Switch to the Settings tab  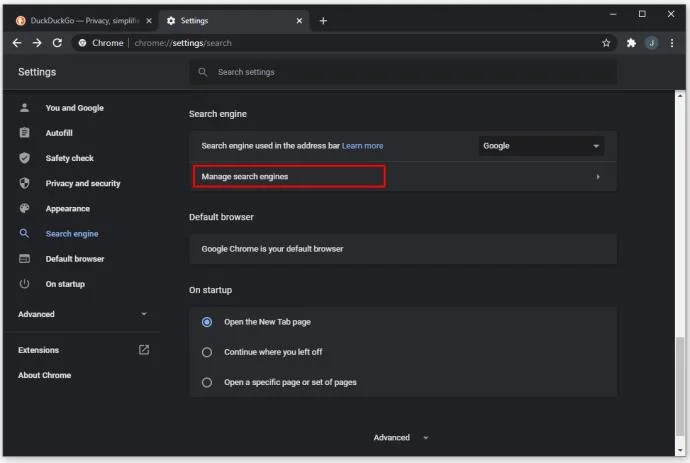point(234,21)
